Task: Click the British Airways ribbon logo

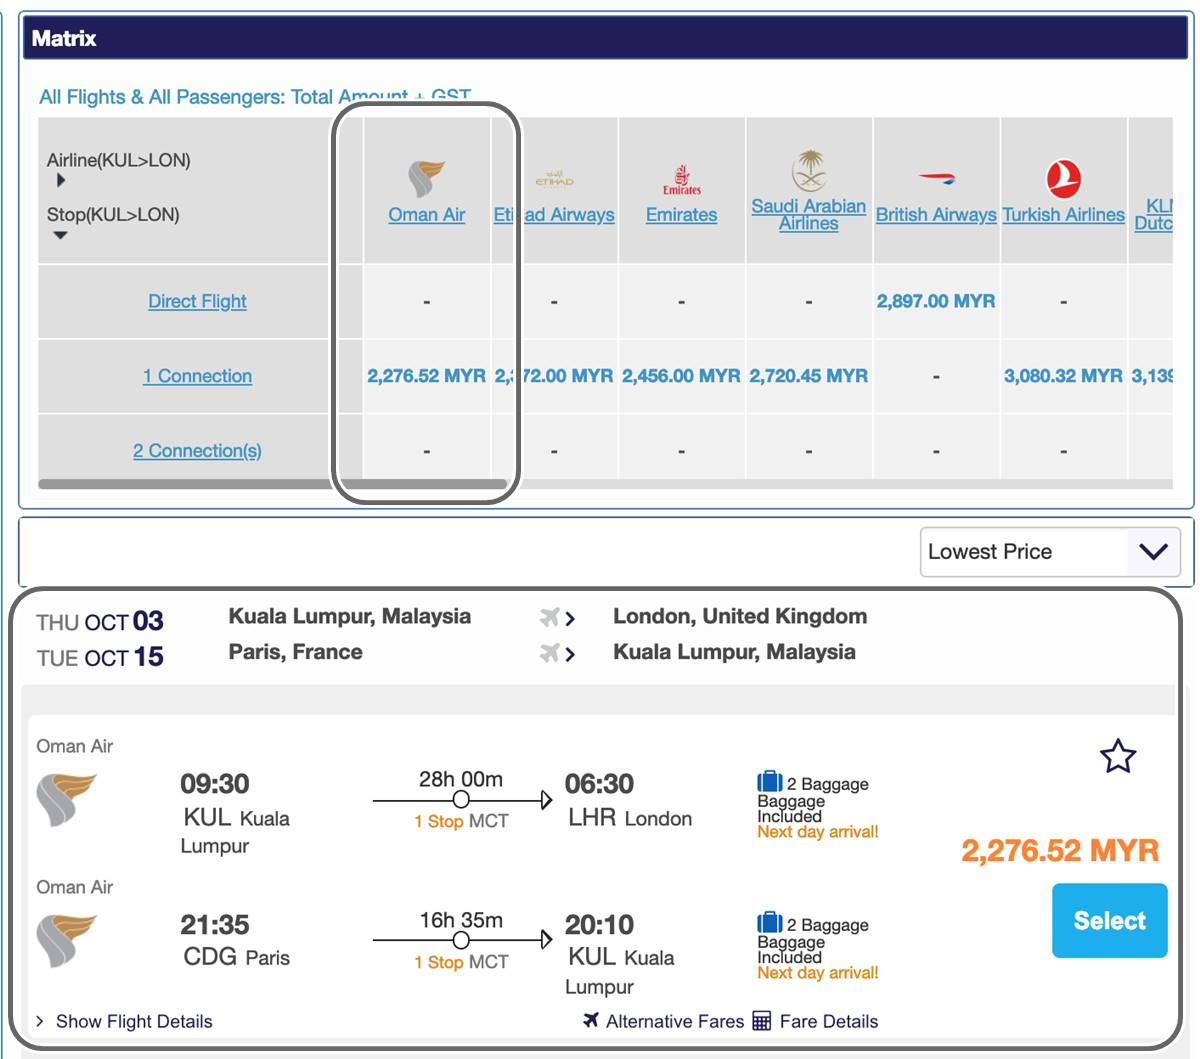Action: pyautogui.click(x=936, y=179)
